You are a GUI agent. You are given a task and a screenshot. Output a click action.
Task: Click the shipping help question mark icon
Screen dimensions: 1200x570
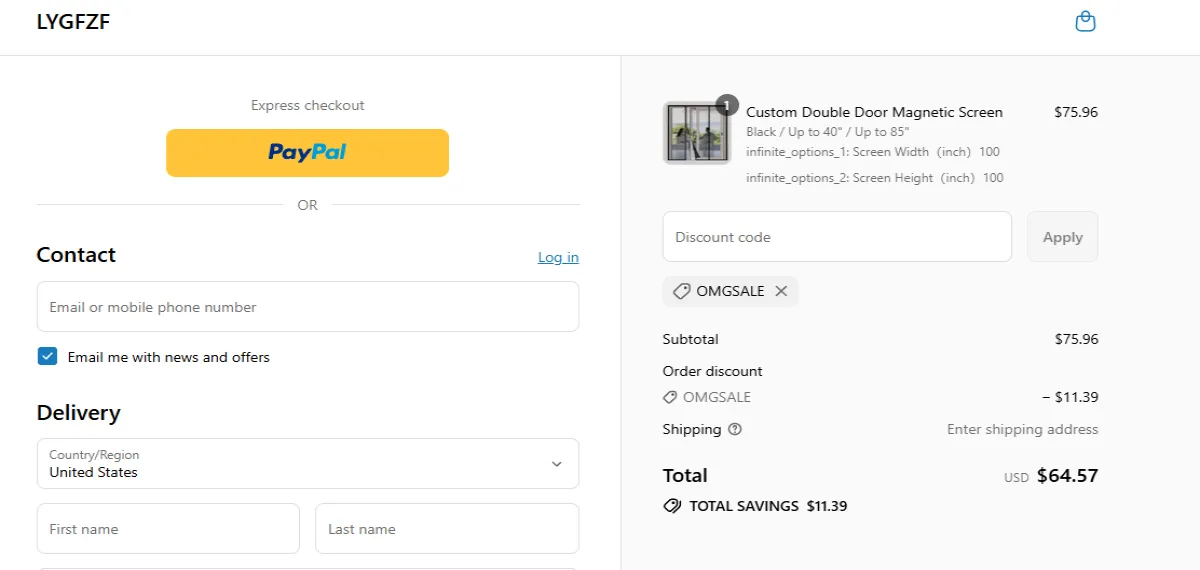point(735,429)
